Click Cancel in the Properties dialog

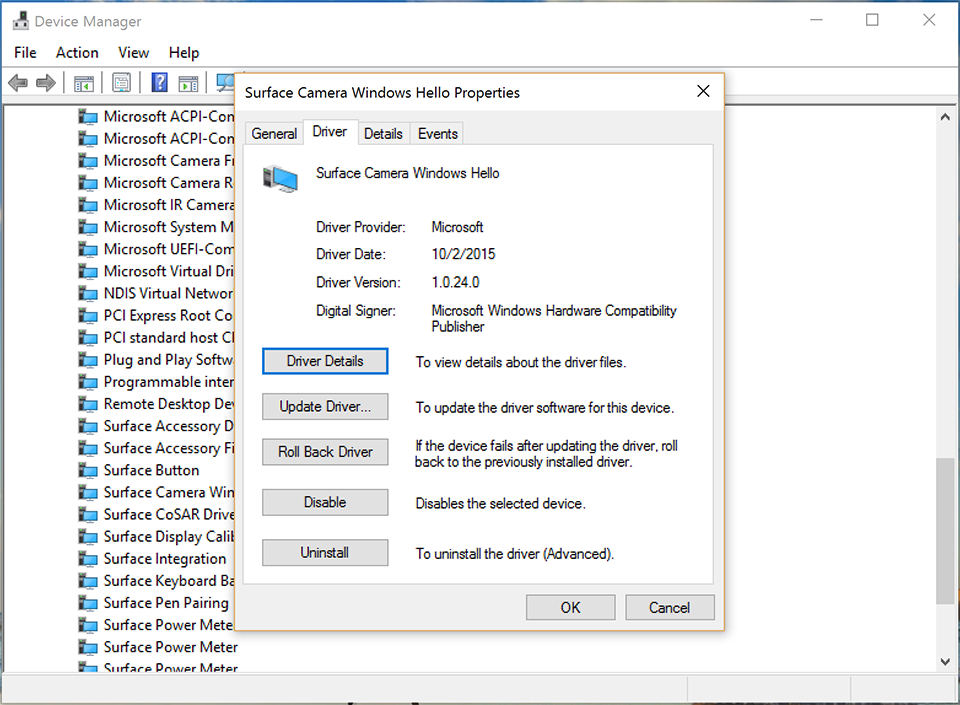point(670,608)
